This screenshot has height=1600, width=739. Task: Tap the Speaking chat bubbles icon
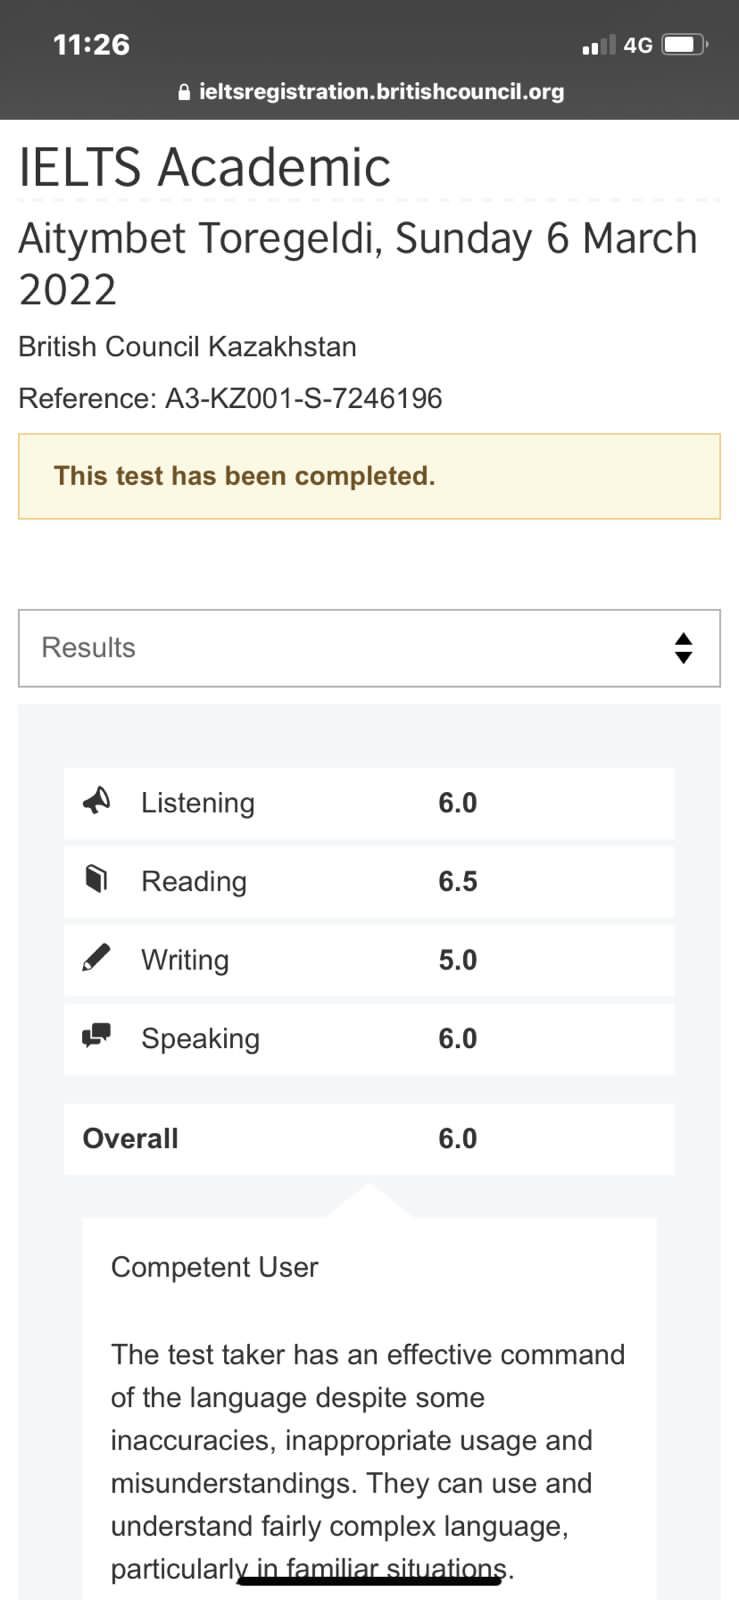[x=96, y=1036]
